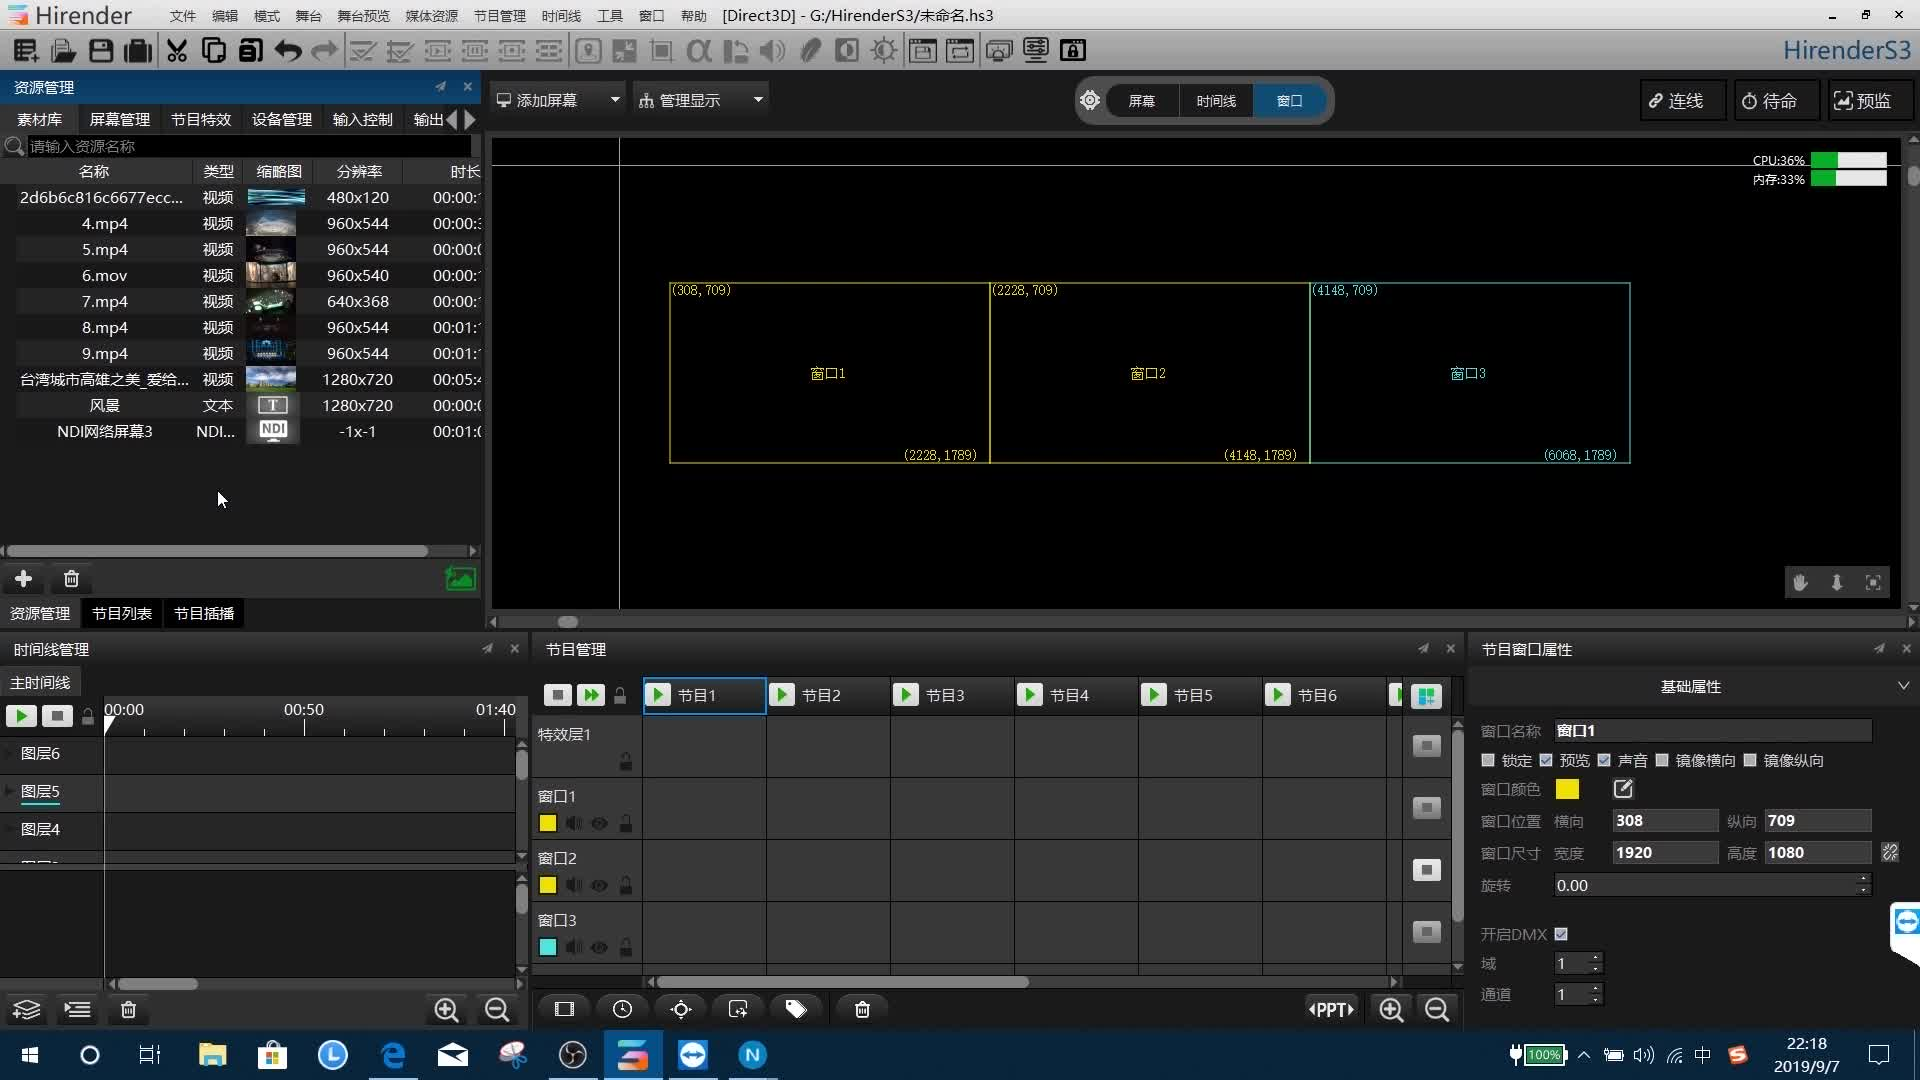Click the fit-to-screen icon in stage view
This screenshot has height=1080, width=1920.
coord(1873,582)
